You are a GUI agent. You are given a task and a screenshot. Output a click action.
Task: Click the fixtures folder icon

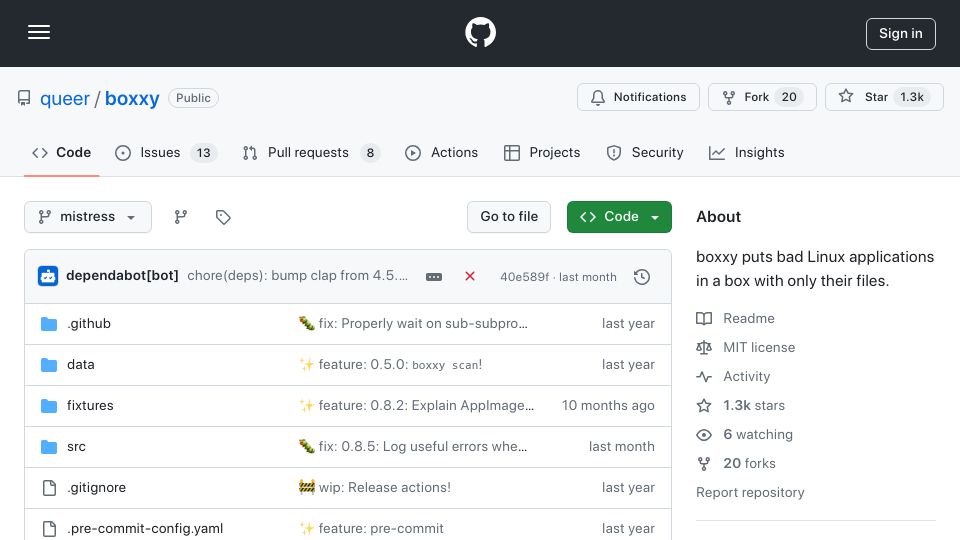(x=49, y=405)
